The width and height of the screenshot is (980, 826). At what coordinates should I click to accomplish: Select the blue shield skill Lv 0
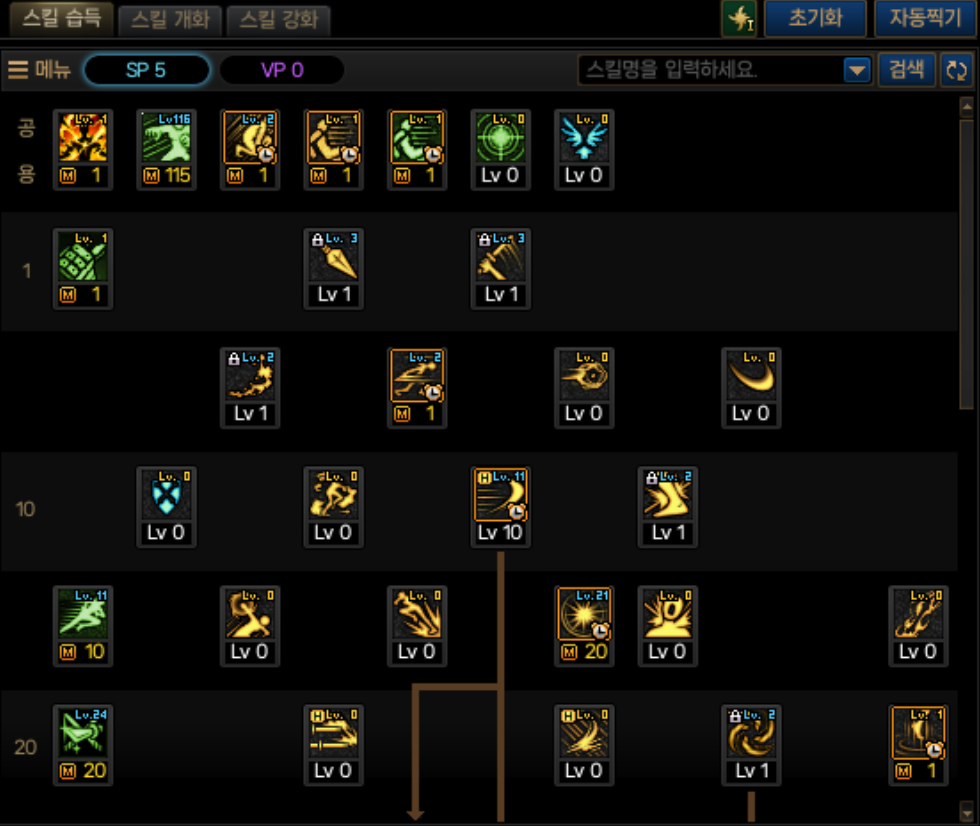tap(166, 494)
